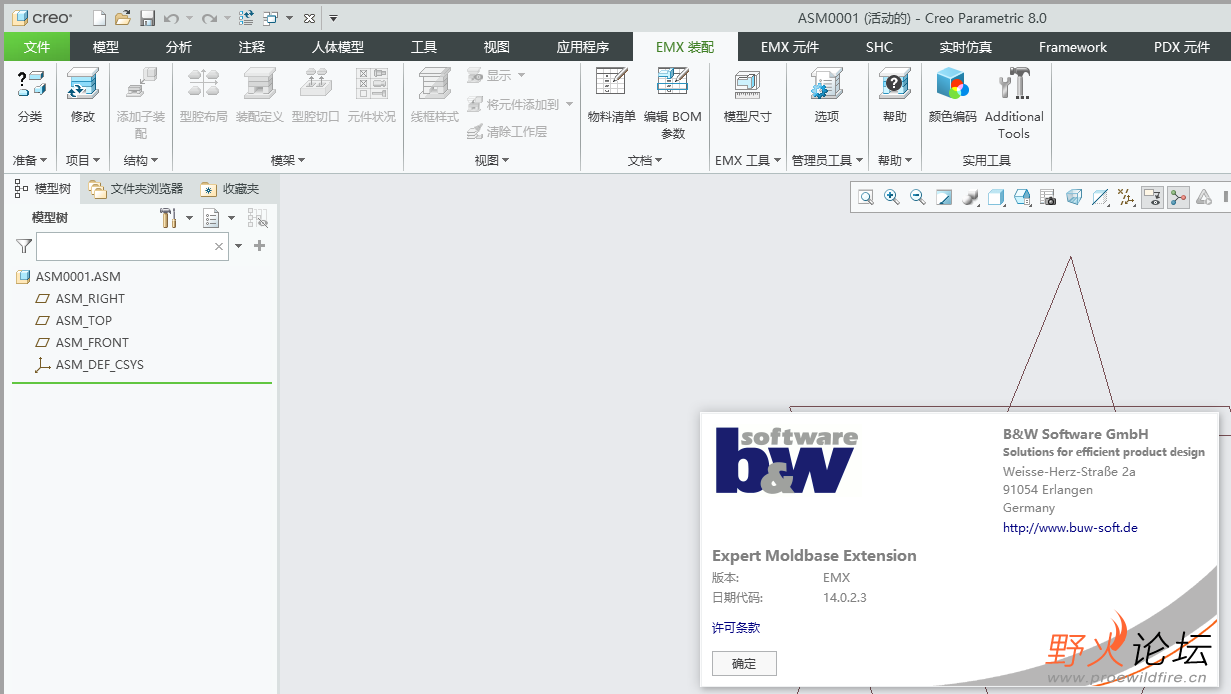This screenshot has width=1231, height=694.
Task: Select ASM_RIGHT datum plane
Action: 80,299
